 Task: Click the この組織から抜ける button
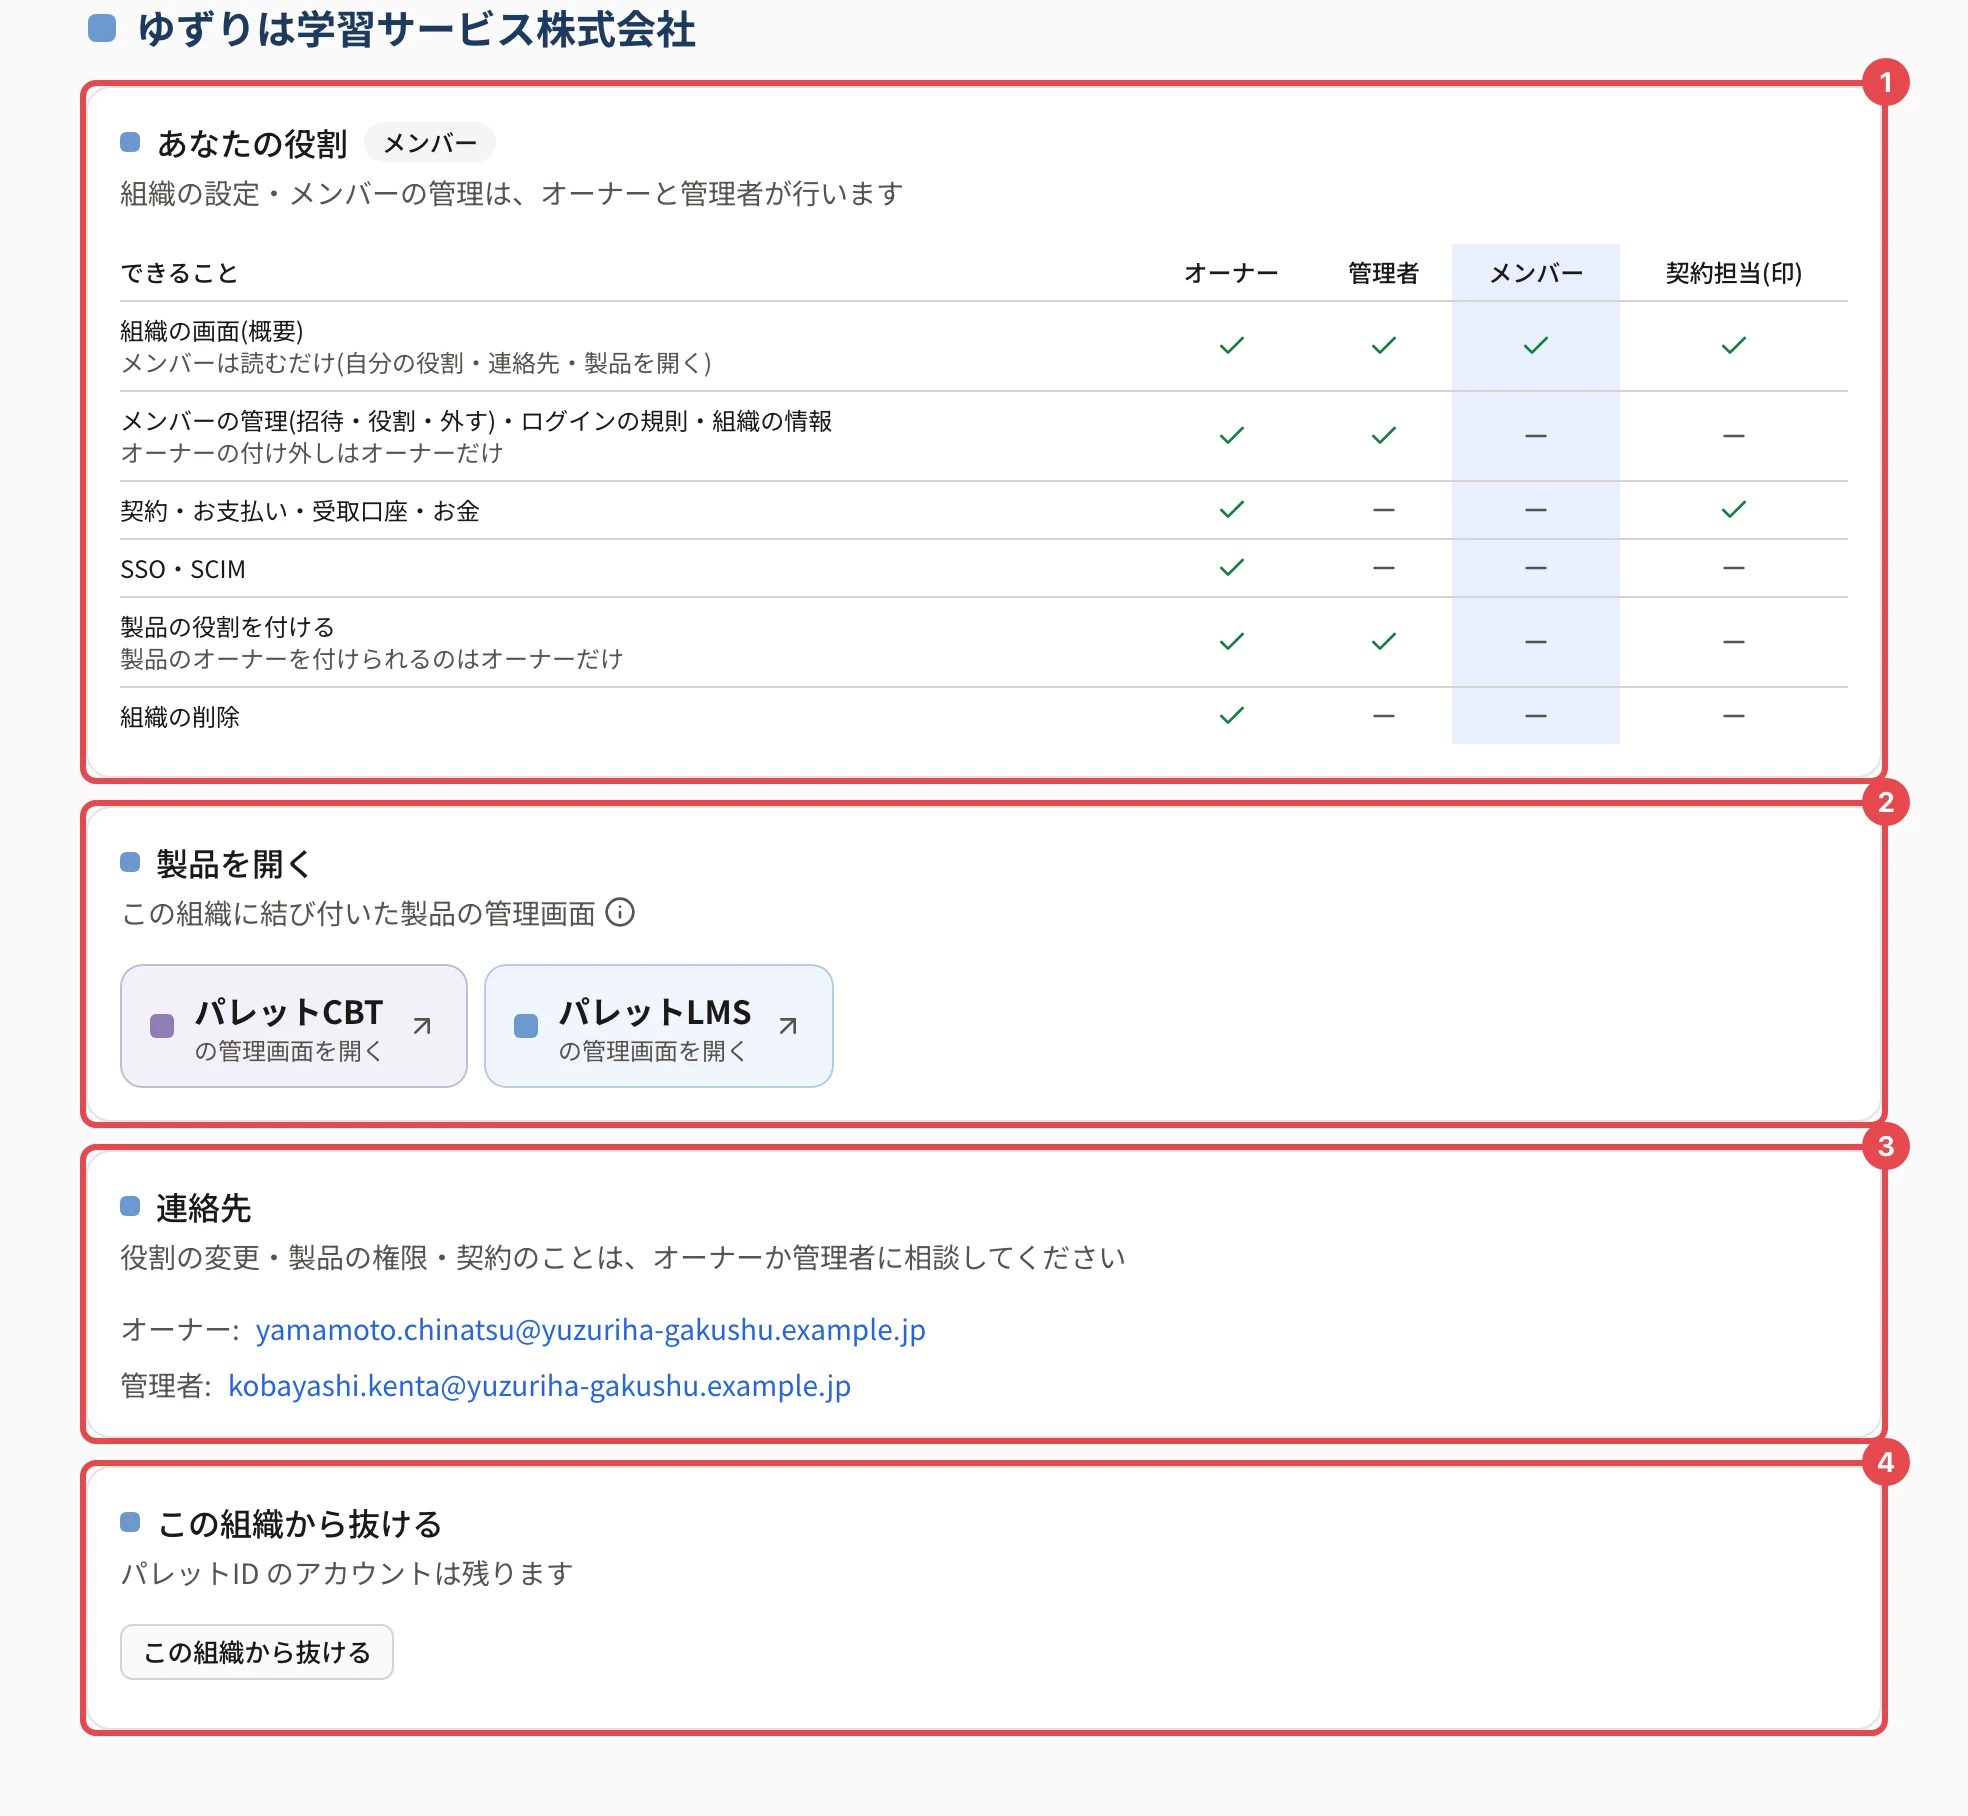click(x=257, y=1652)
